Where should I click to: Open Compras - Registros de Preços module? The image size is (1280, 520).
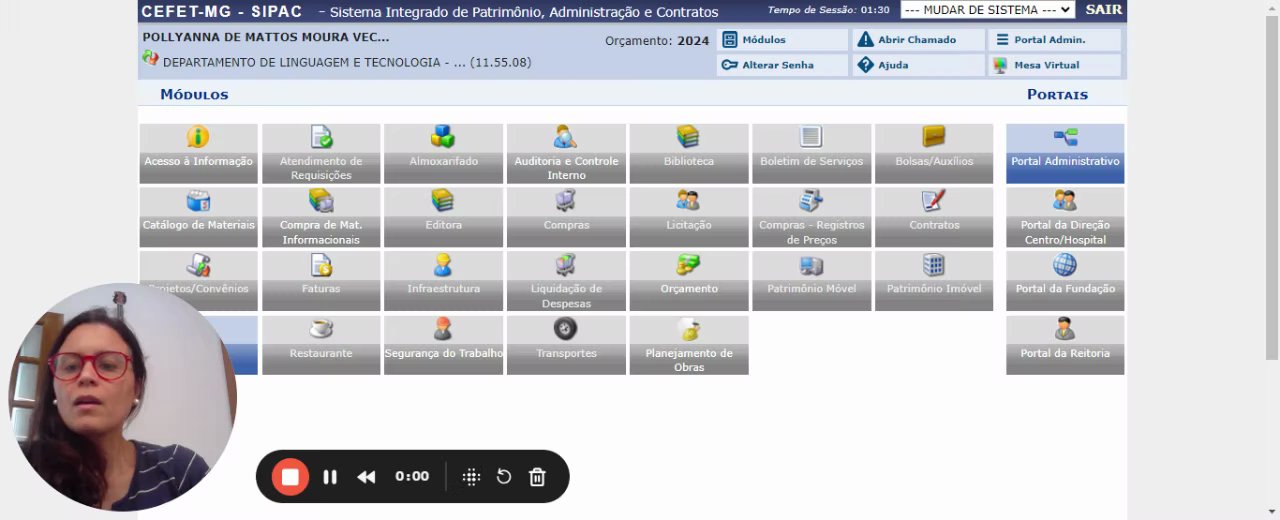tap(811, 217)
